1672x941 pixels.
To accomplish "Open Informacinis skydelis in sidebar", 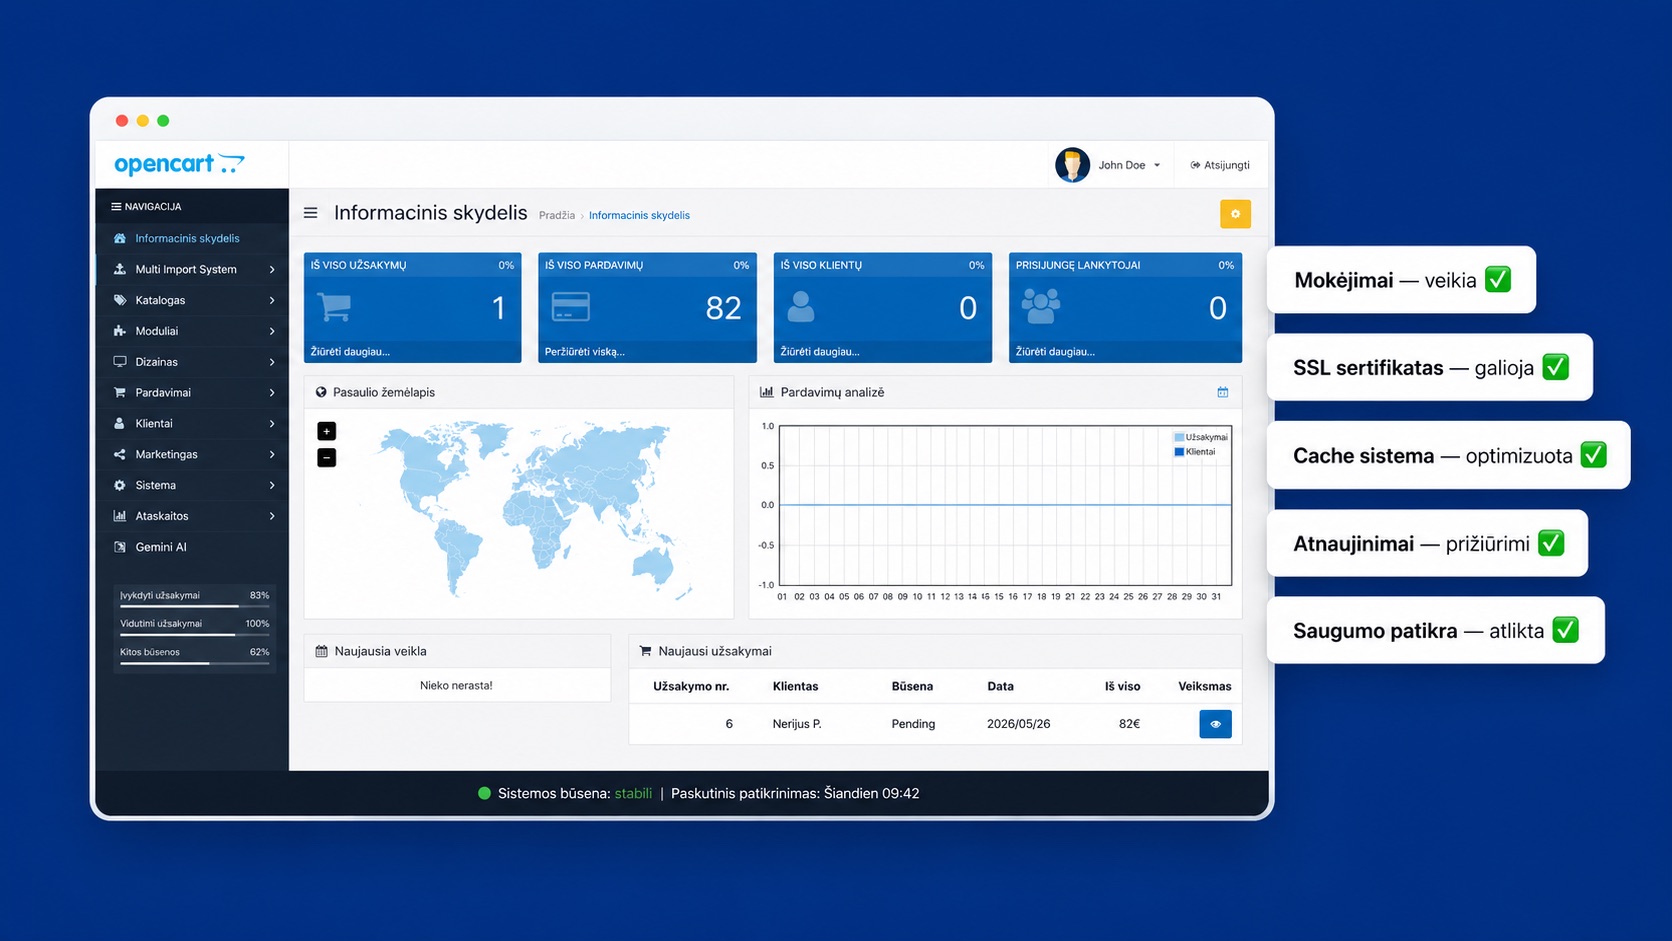I will 193,238.
